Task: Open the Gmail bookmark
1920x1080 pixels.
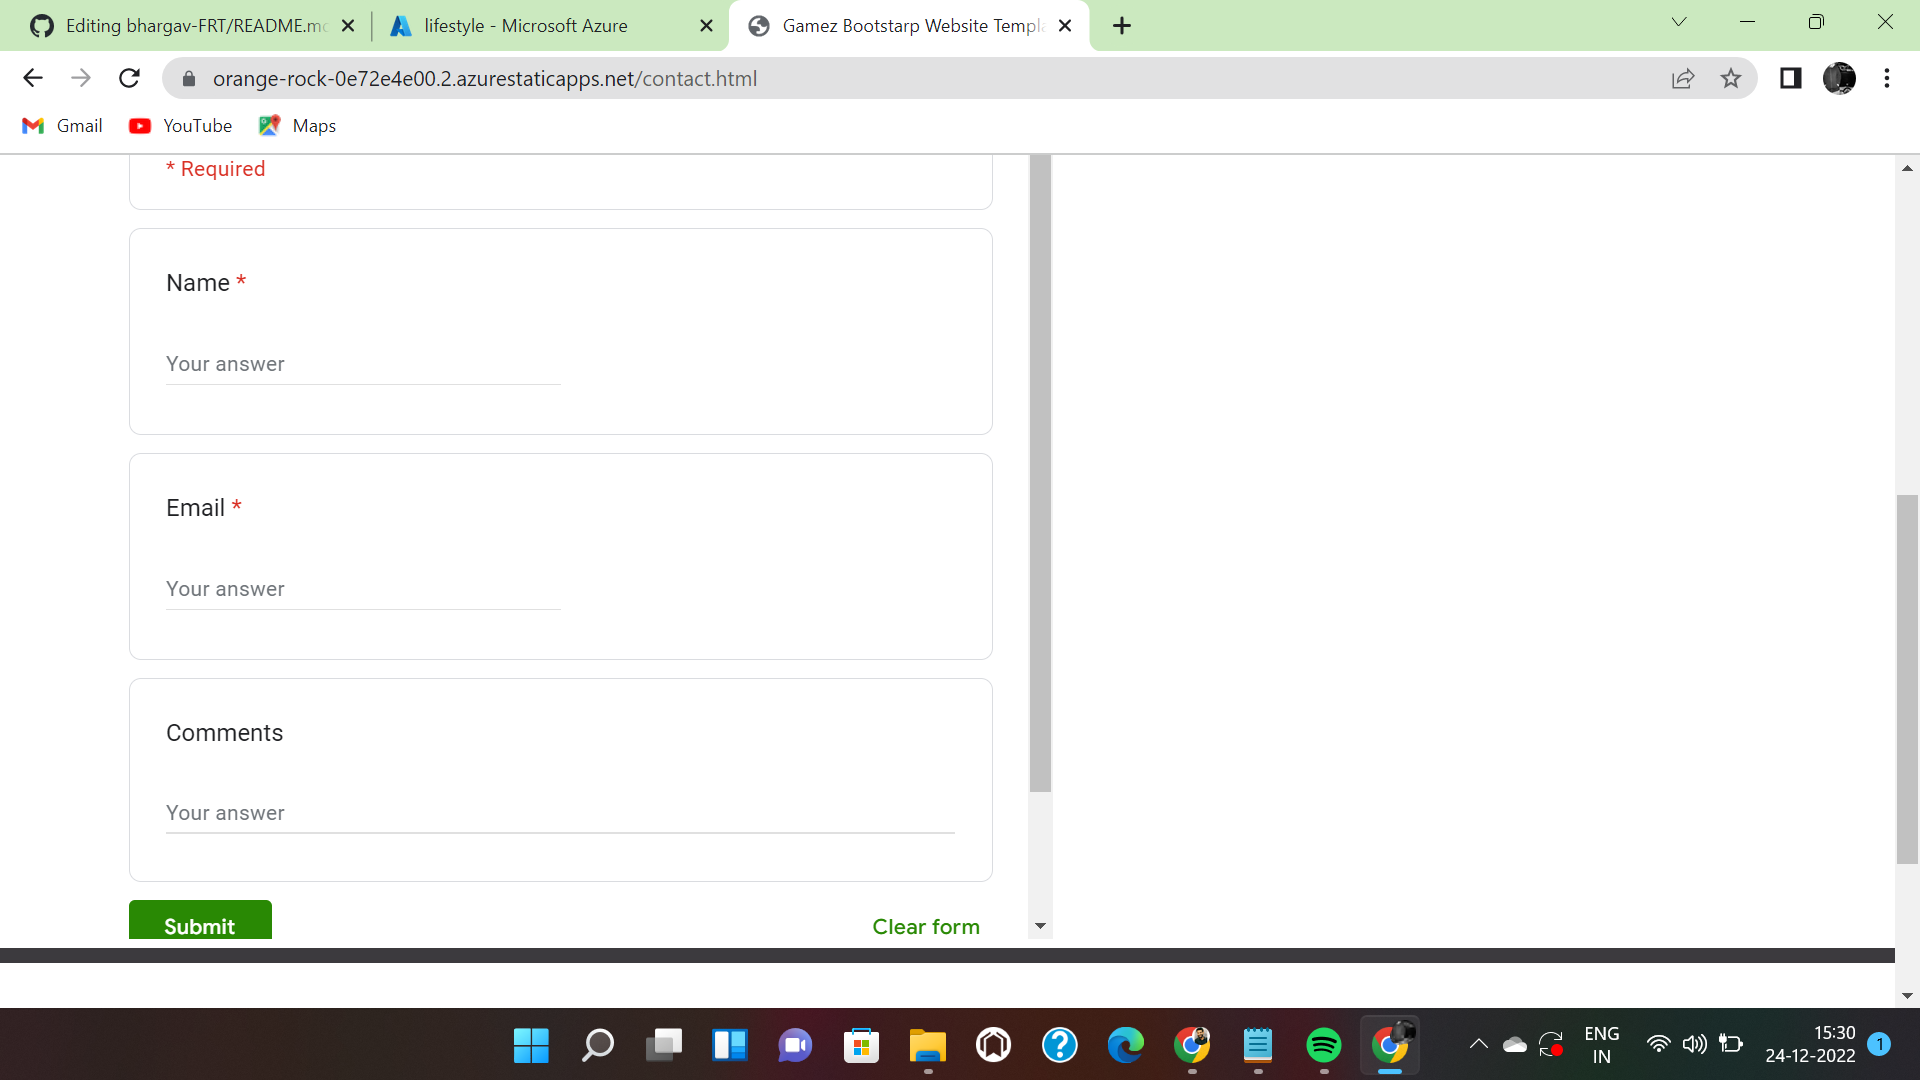Action: click(62, 126)
